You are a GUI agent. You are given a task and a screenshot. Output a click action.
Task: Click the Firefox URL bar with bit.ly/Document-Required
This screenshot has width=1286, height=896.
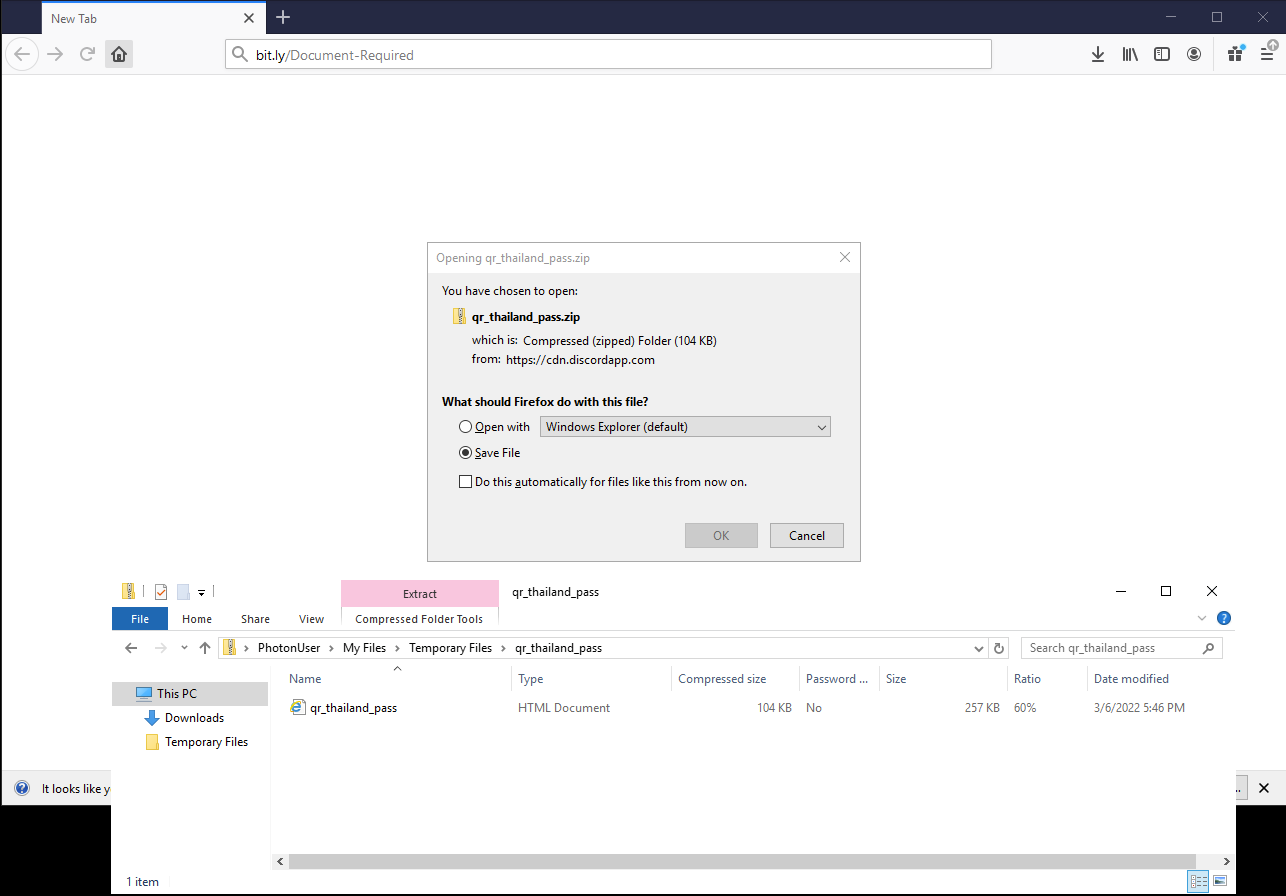608,54
